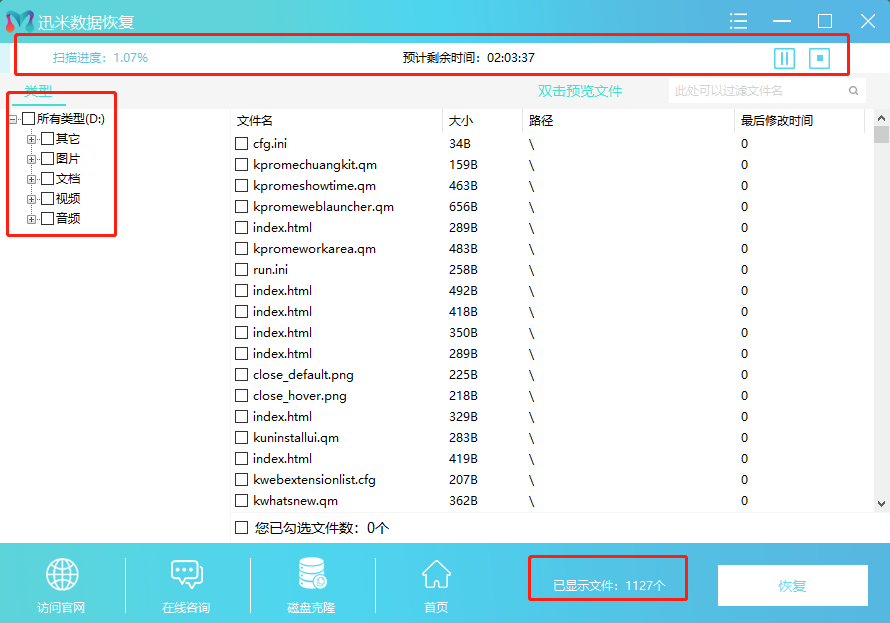This screenshot has height=623, width=890.
Task: Click the disk clone icon
Action: (312, 575)
